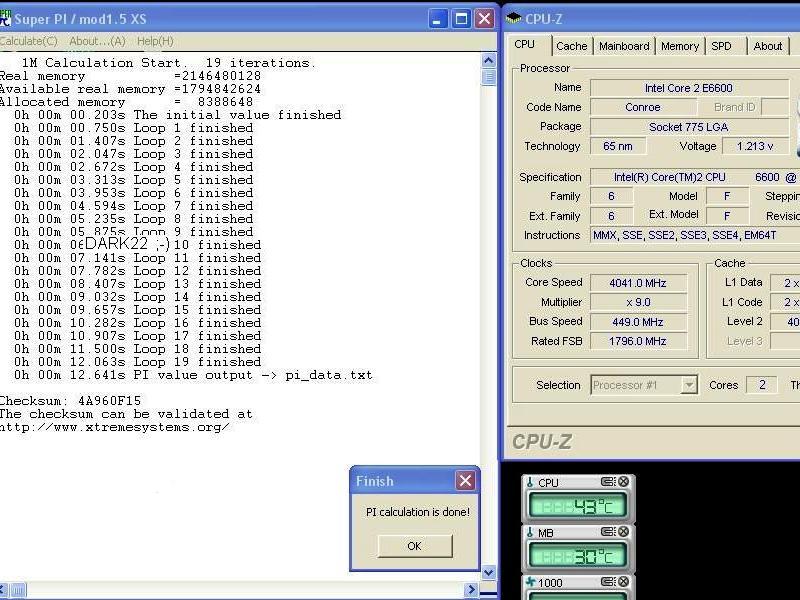Click the vertical scrollbar up arrow in Super PI

[x=488, y=60]
